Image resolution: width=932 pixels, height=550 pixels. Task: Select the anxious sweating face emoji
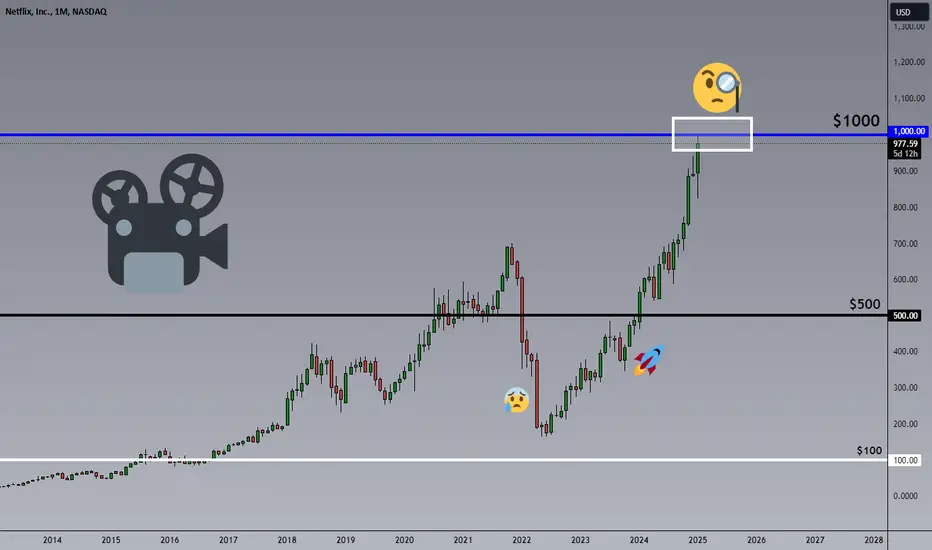point(517,400)
